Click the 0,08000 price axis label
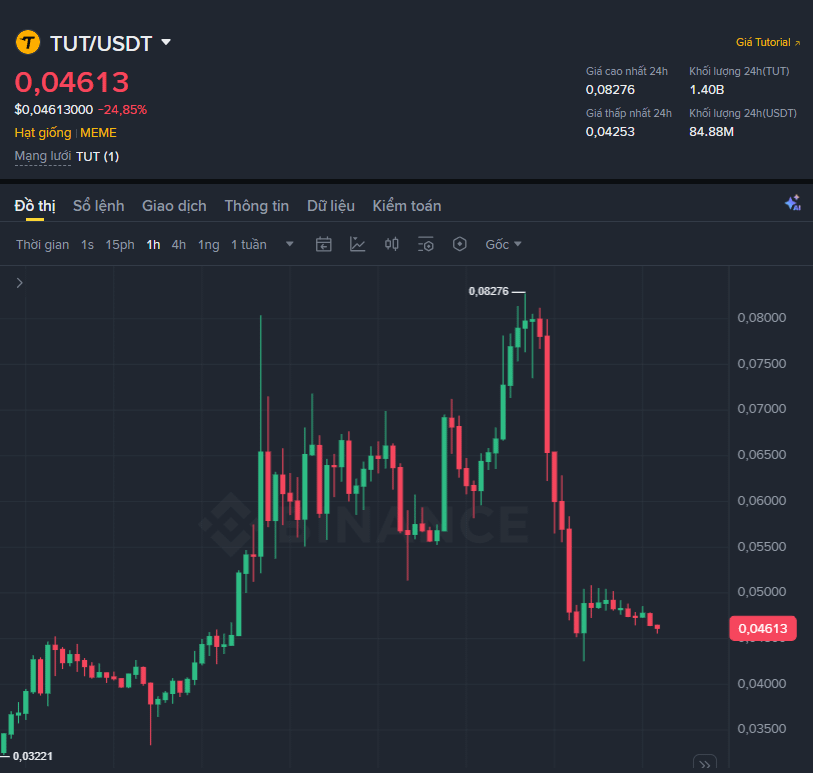The height and width of the screenshot is (773, 813). click(762, 317)
